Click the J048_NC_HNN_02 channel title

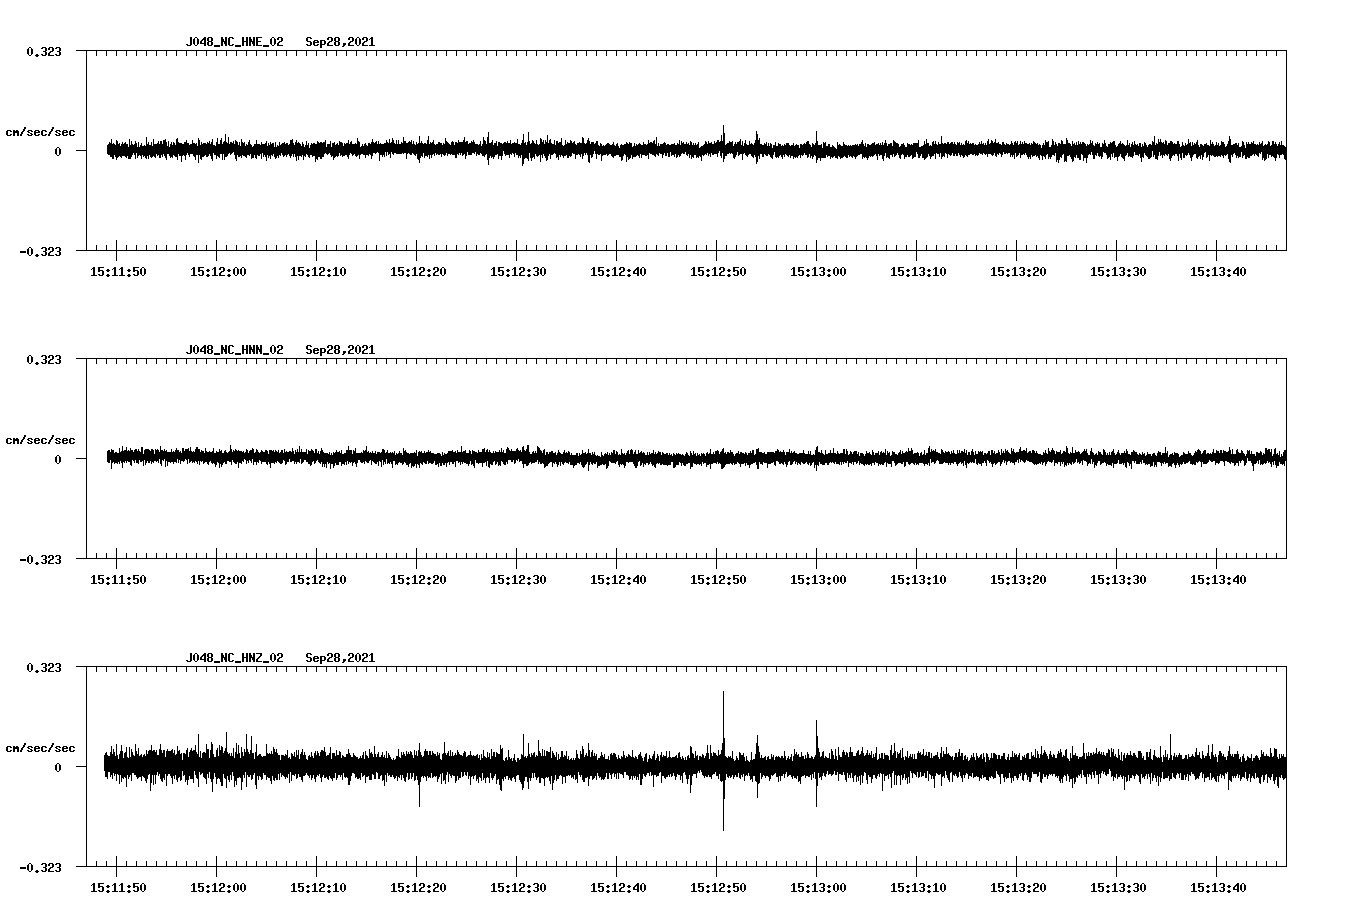point(234,350)
